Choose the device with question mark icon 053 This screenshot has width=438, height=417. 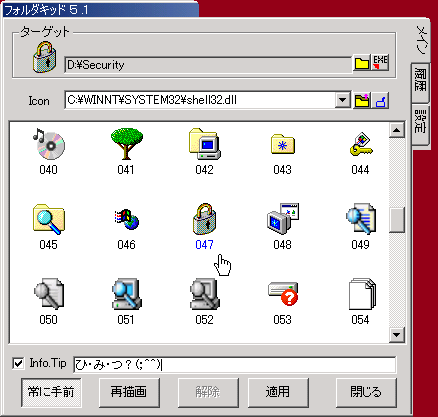(283, 294)
